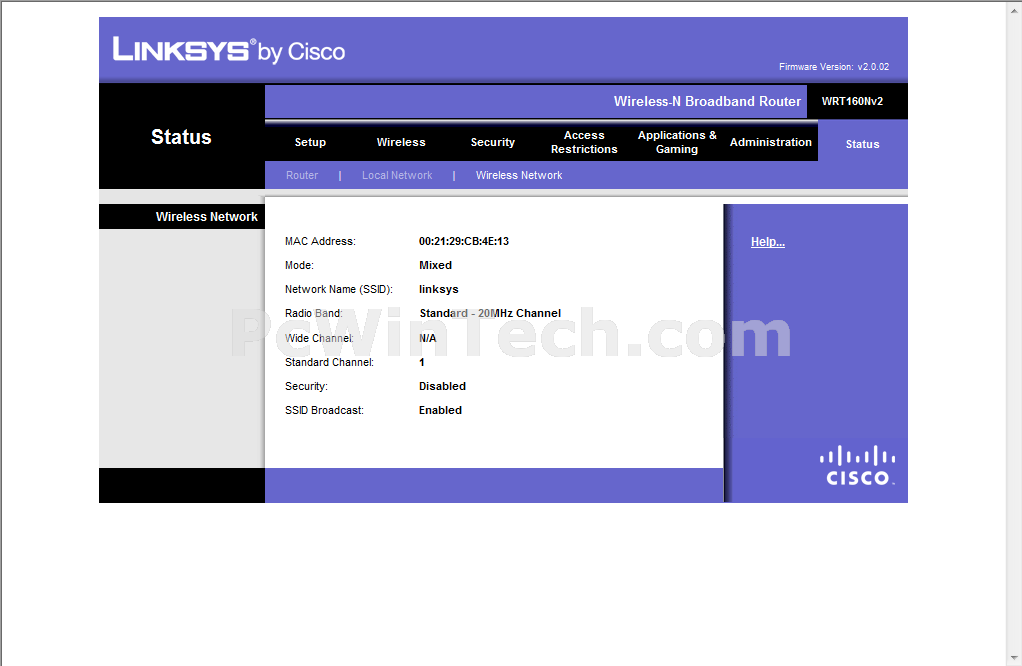Screen dimensions: 1022x666
Task: Click the "Network Name (SSID):" label
Action: pos(339,289)
